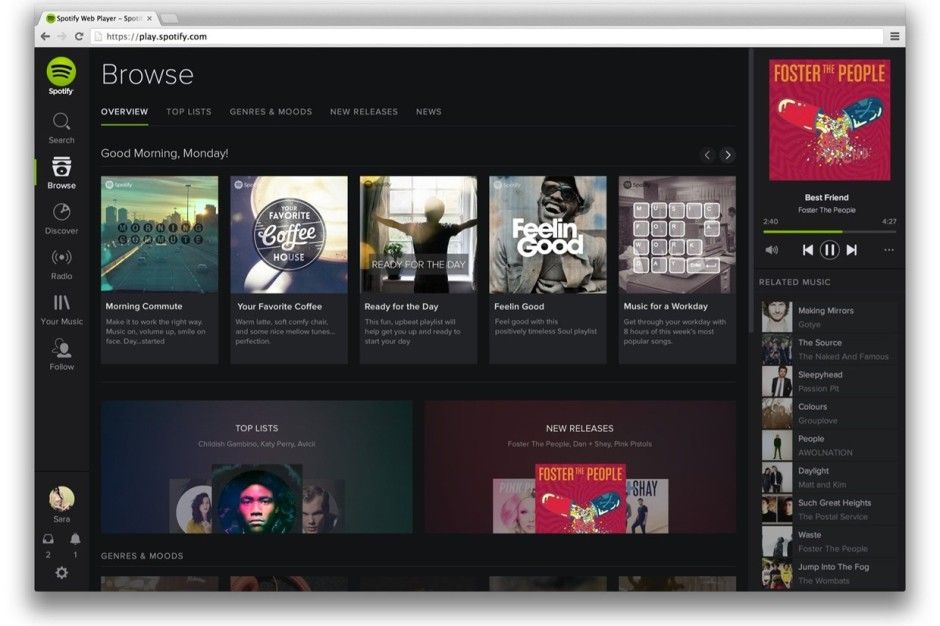
Task: Pause the currently playing track
Action: pyautogui.click(x=829, y=250)
